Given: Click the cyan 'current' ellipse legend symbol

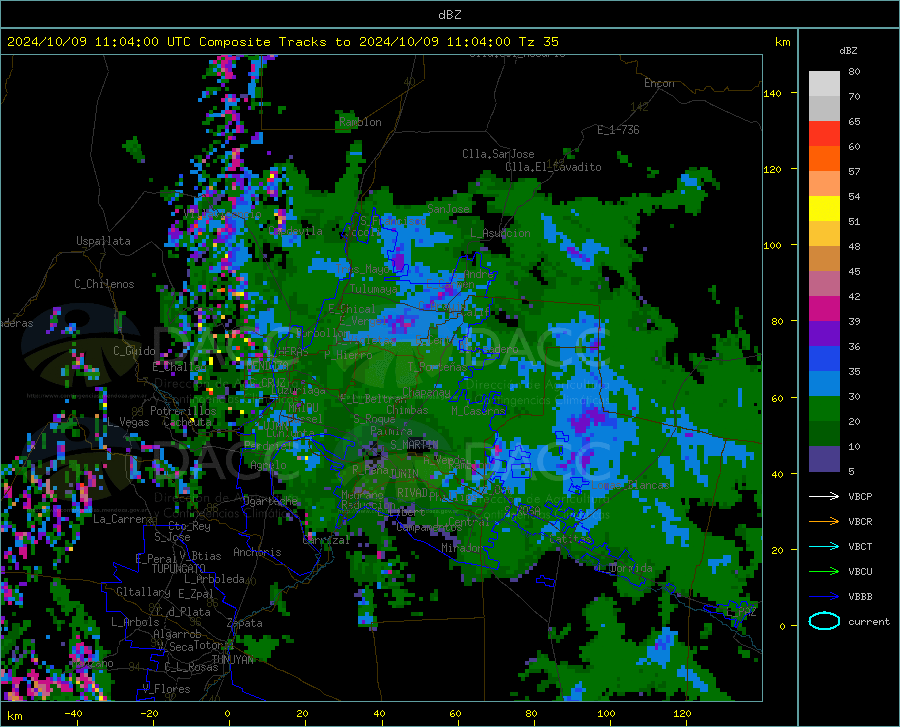Looking at the screenshot, I should pos(824,621).
